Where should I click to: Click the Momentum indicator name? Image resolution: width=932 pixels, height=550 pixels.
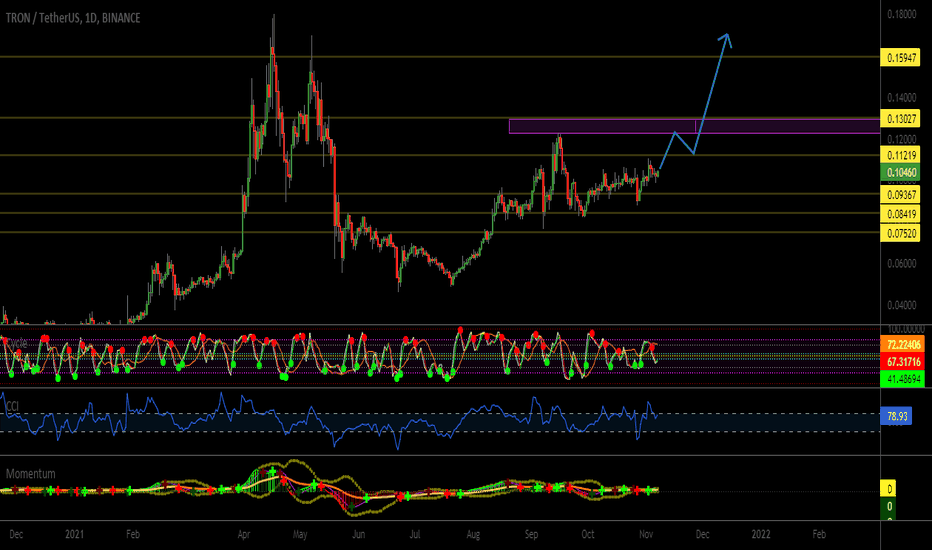pos(30,474)
